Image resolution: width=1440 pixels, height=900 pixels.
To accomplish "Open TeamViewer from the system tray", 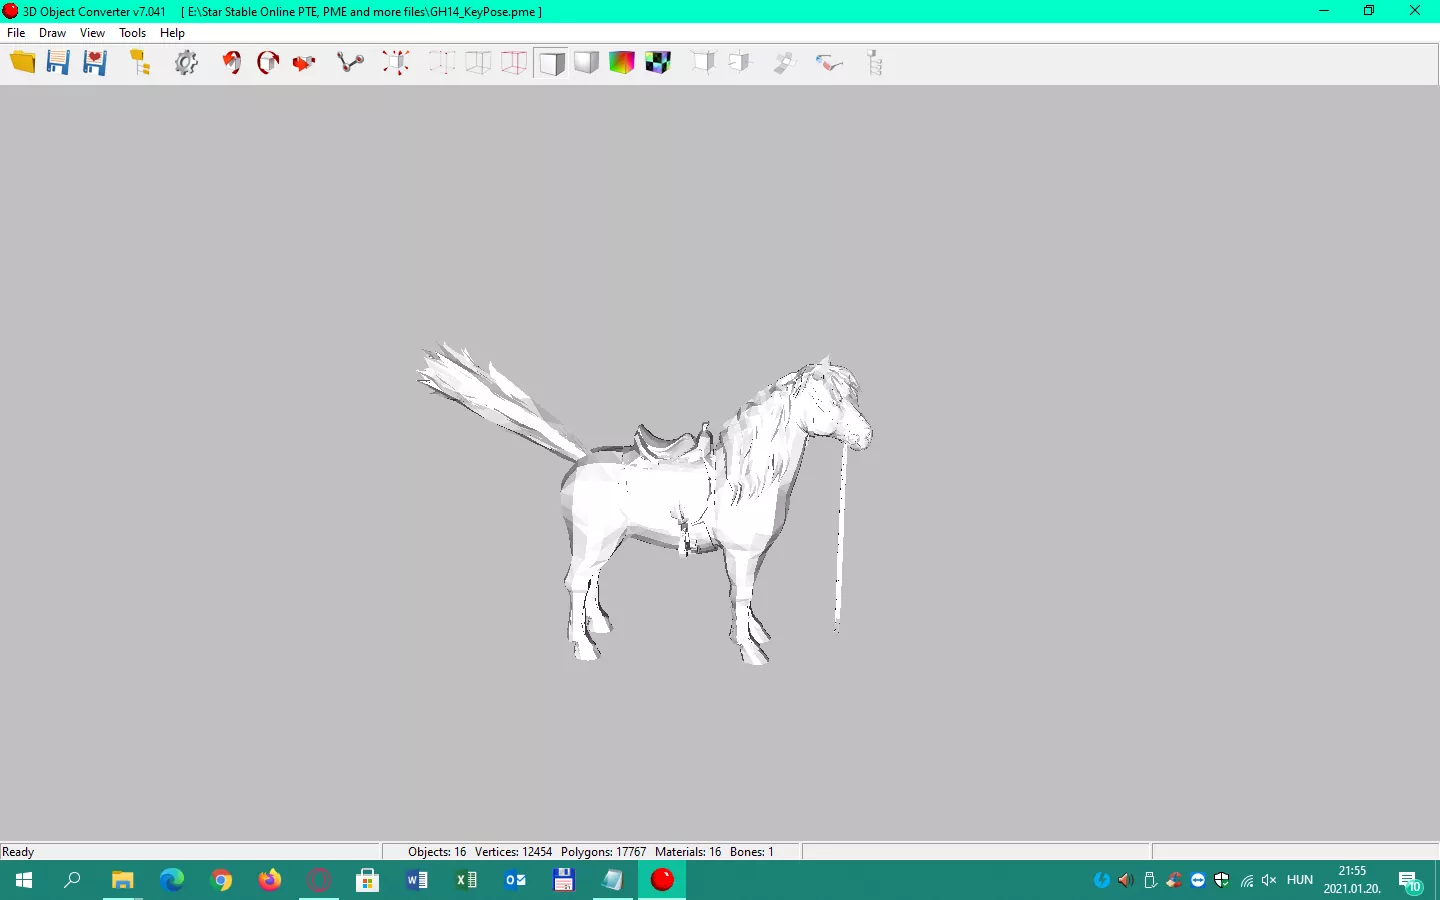I will [1198, 880].
